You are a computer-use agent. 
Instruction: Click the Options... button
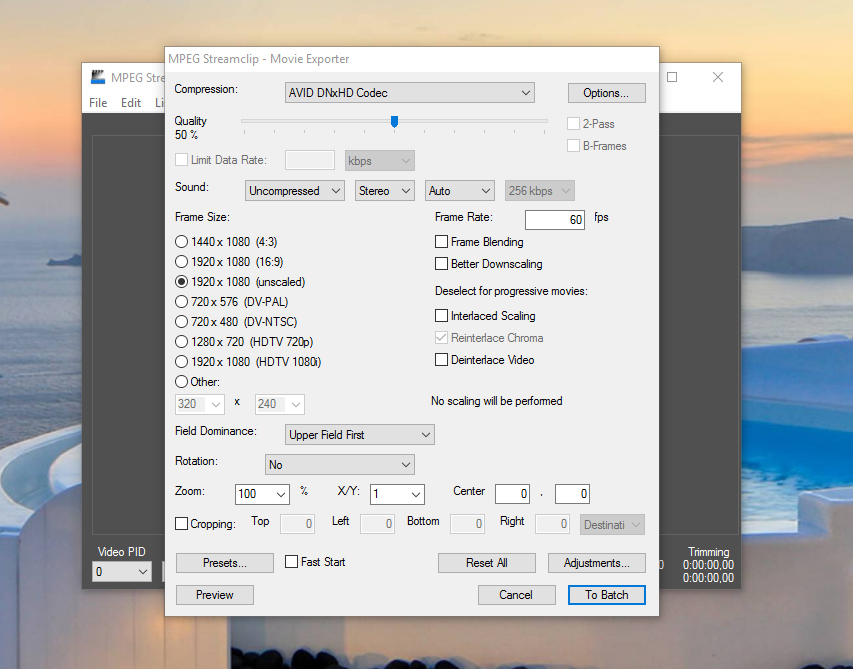(x=607, y=93)
